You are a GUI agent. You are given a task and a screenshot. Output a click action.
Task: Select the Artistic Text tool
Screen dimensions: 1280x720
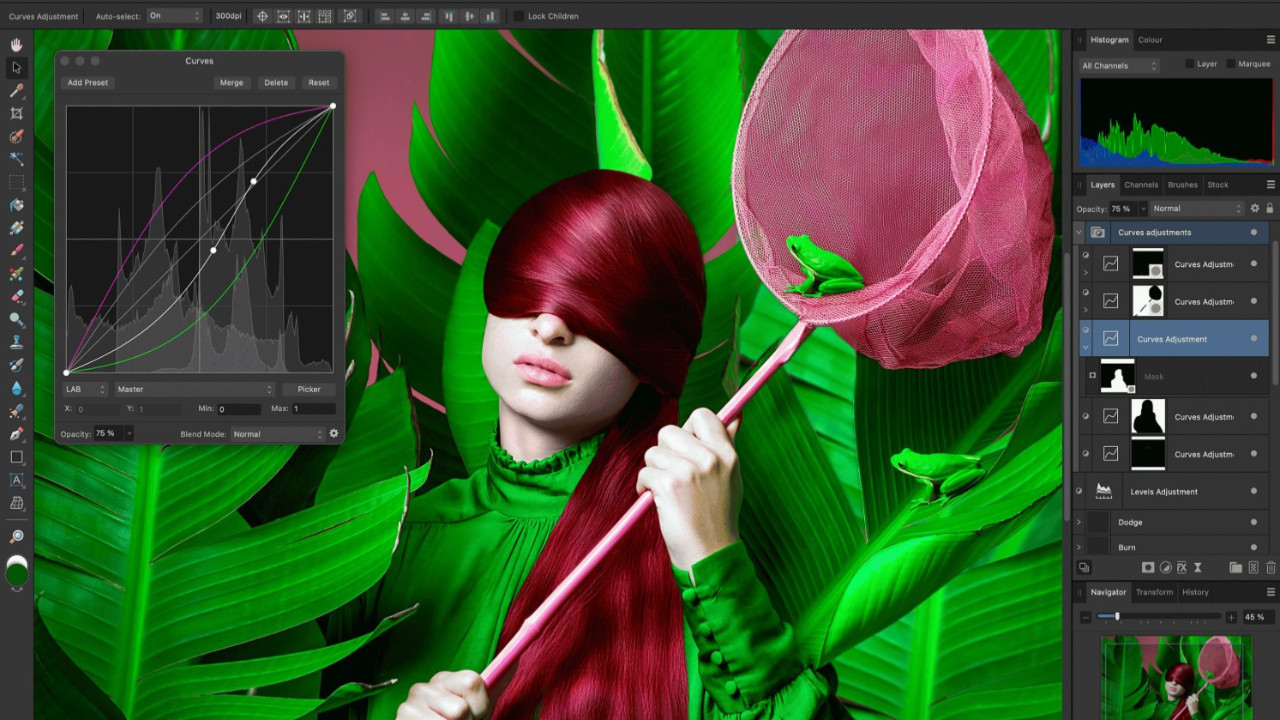point(16,480)
